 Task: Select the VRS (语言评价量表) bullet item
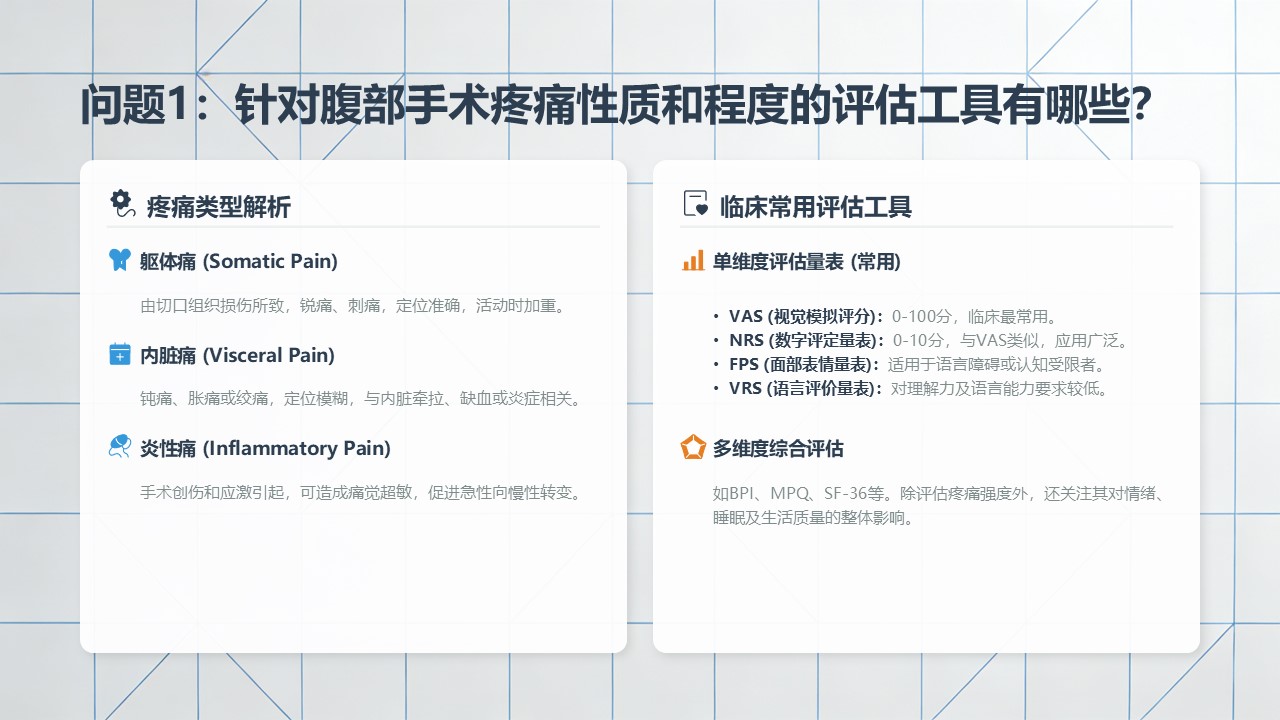coord(918,388)
